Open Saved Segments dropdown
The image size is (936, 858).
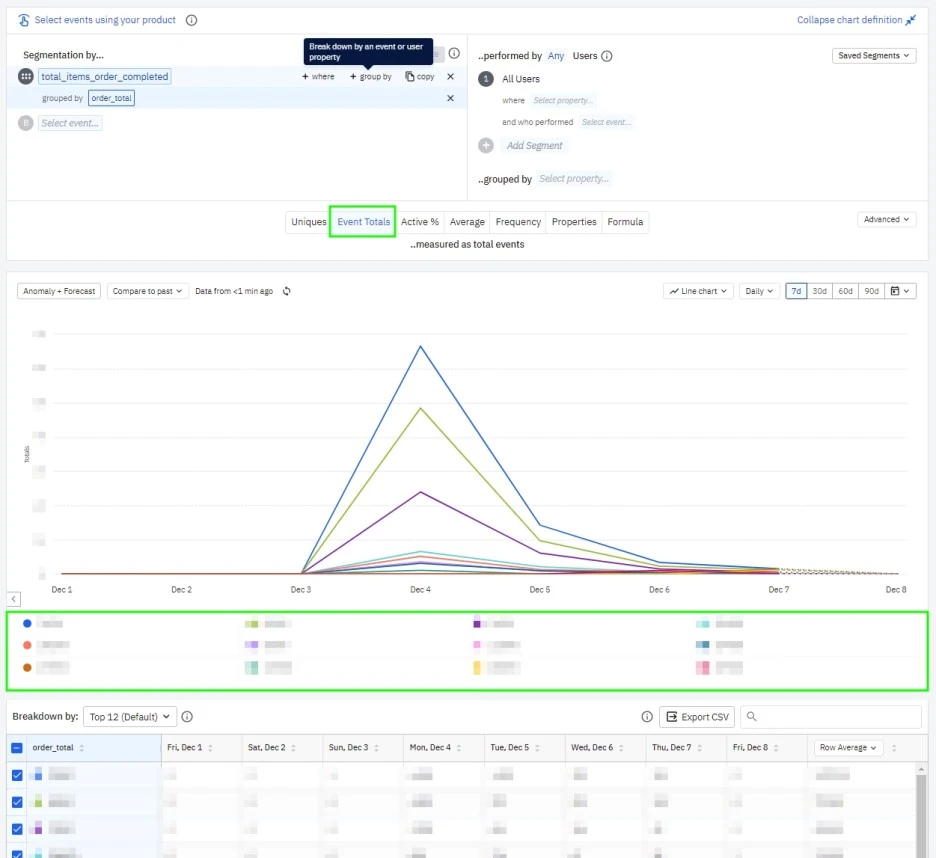pos(874,56)
